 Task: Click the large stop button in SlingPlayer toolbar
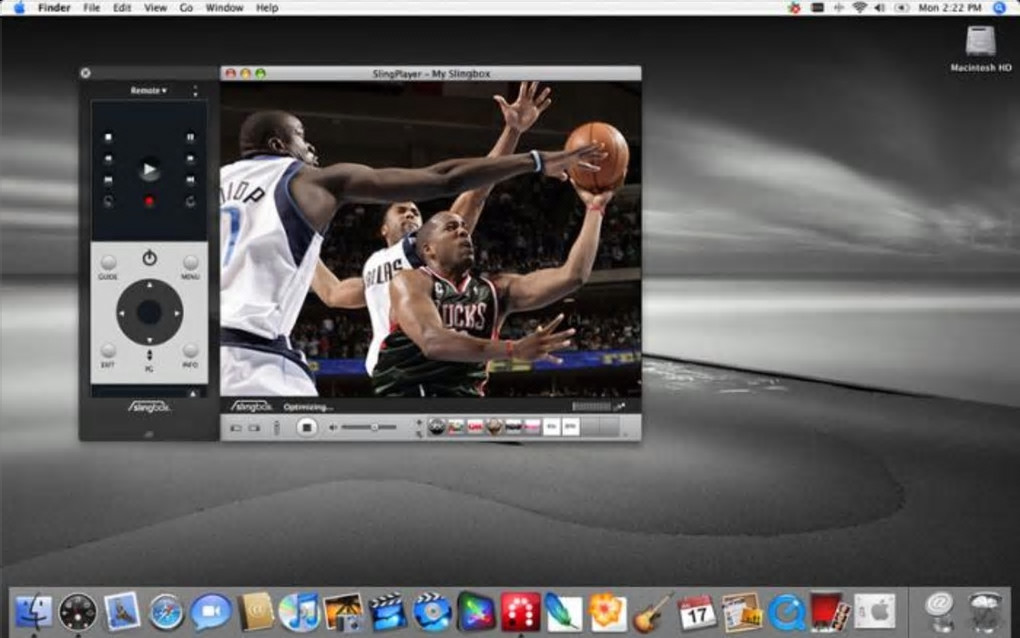307,427
